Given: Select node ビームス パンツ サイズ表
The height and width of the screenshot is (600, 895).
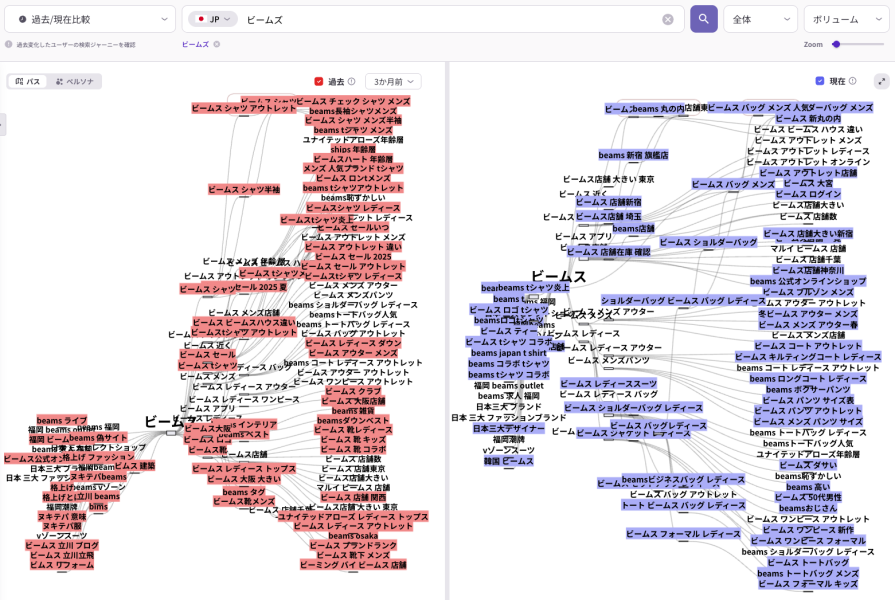Looking at the screenshot, I should tap(808, 400).
